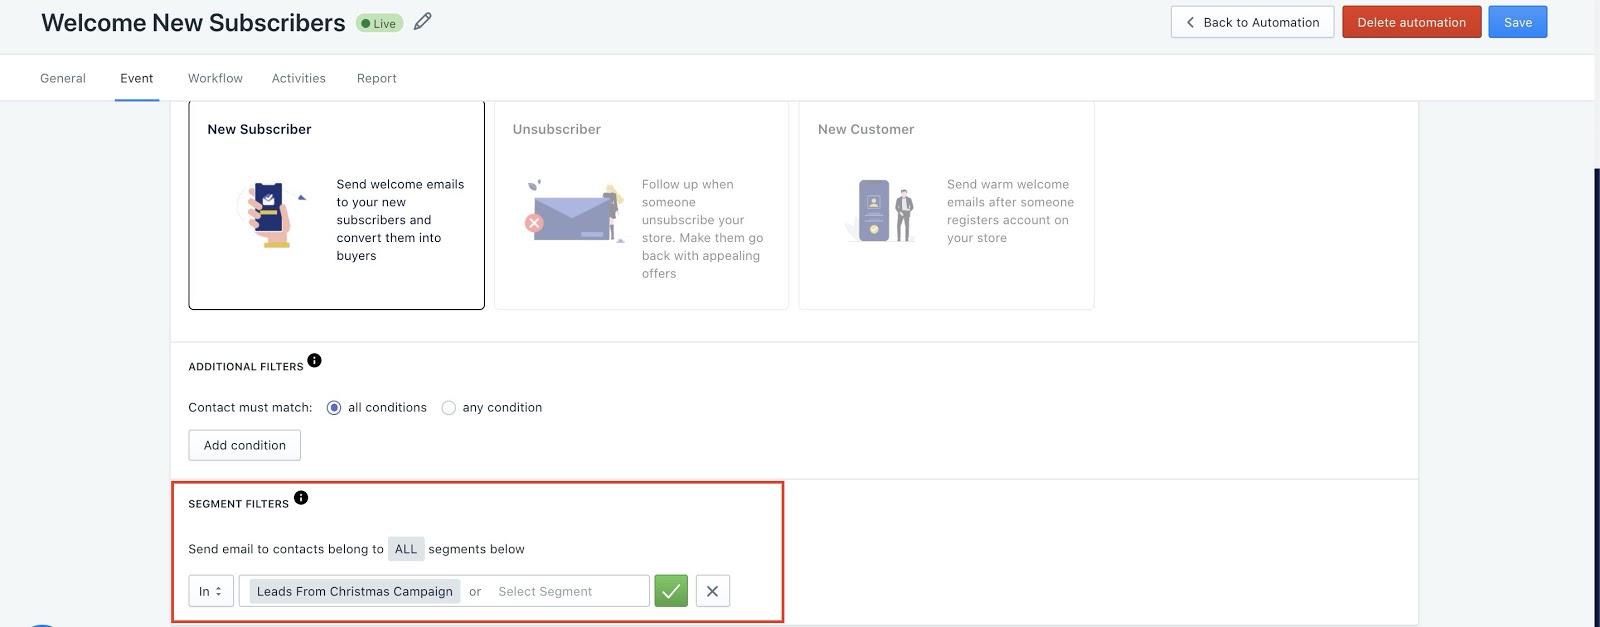Click the Unsubscriber envelope illustration
Screen dimensions: 1600x627
[x=574, y=212]
